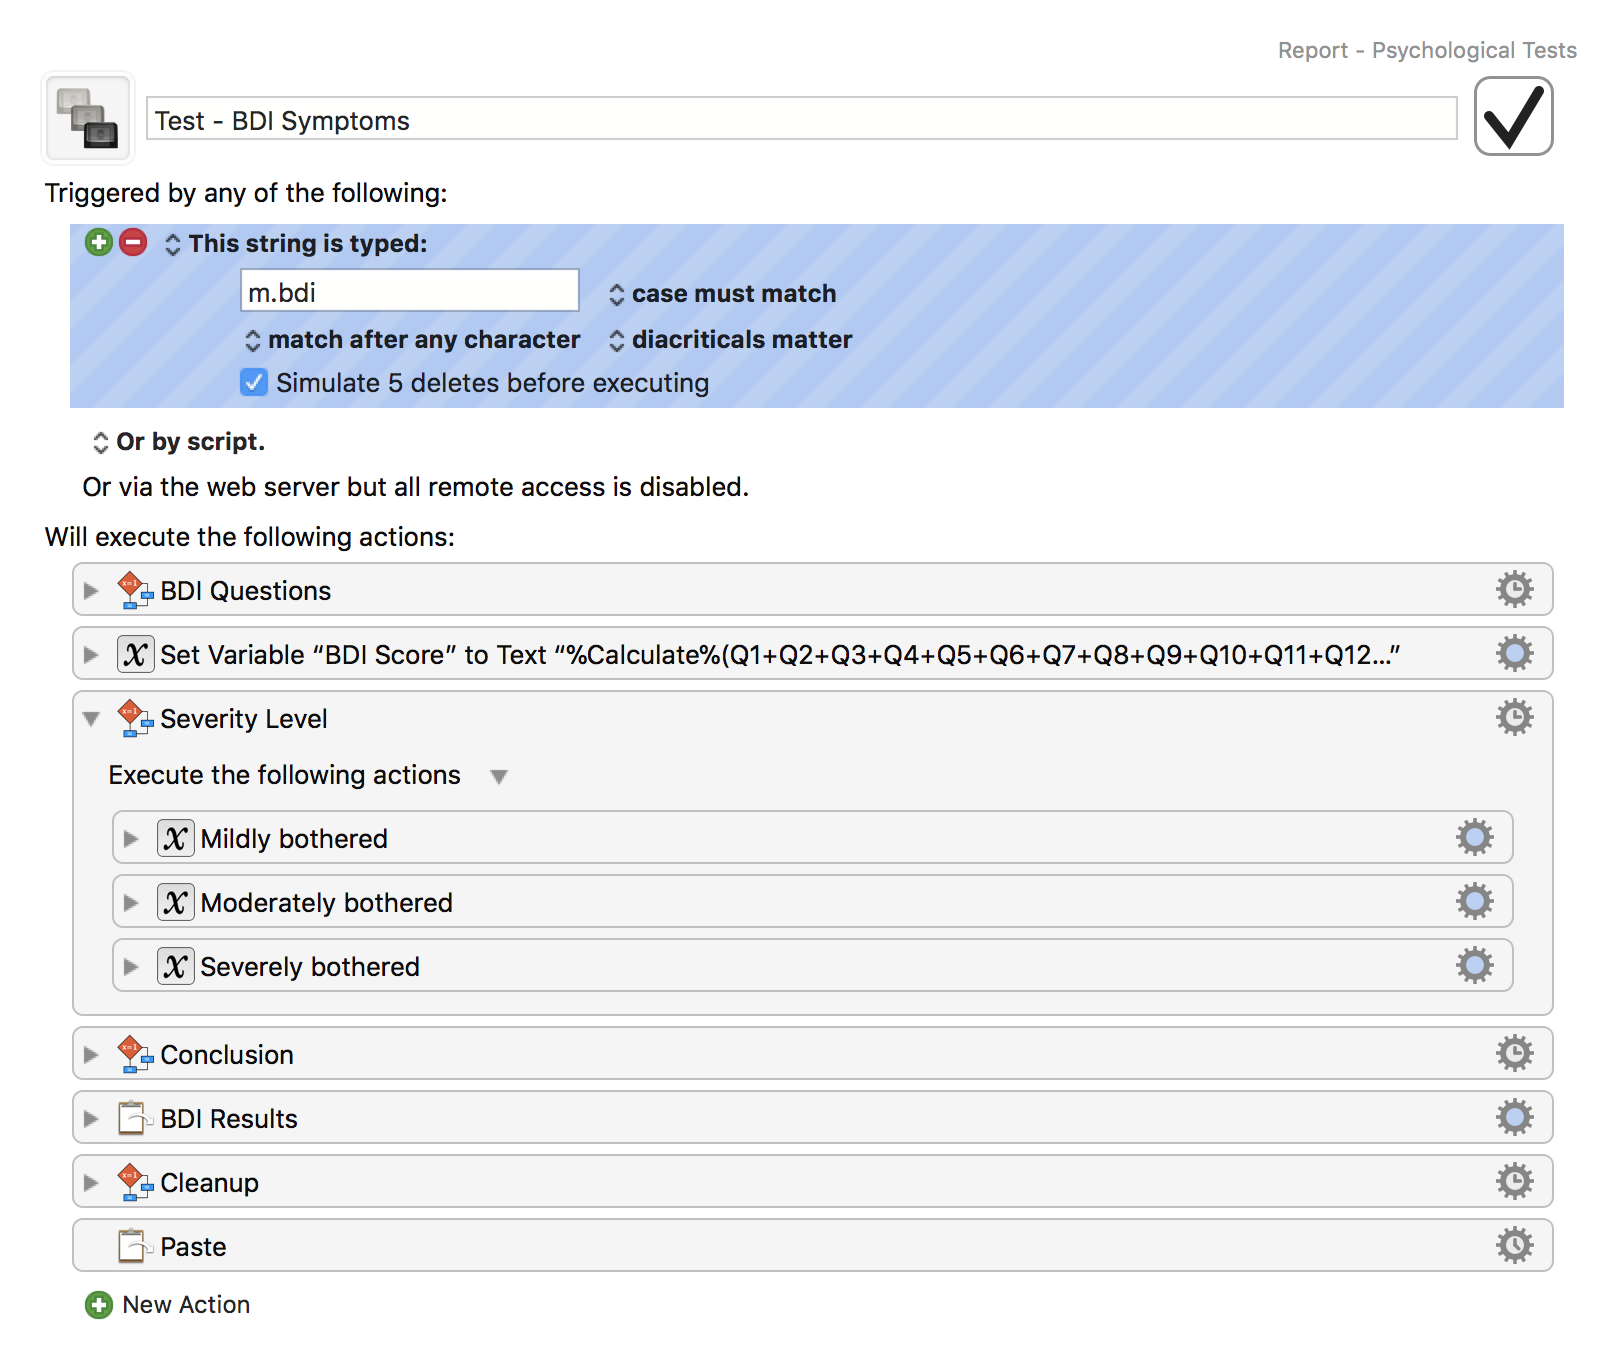The height and width of the screenshot is (1360, 1618).
Task: Expand the Conclusion action
Action: [x=91, y=1054]
